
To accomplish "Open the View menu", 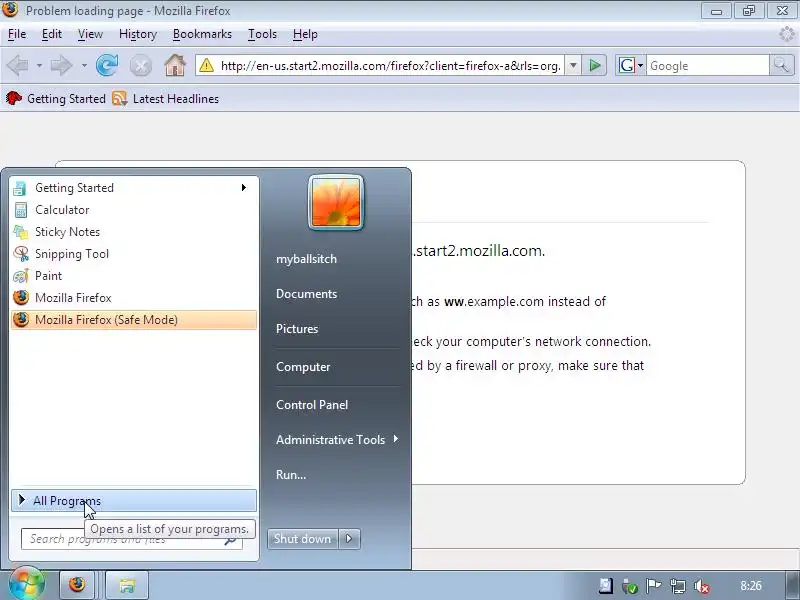I will [90, 34].
